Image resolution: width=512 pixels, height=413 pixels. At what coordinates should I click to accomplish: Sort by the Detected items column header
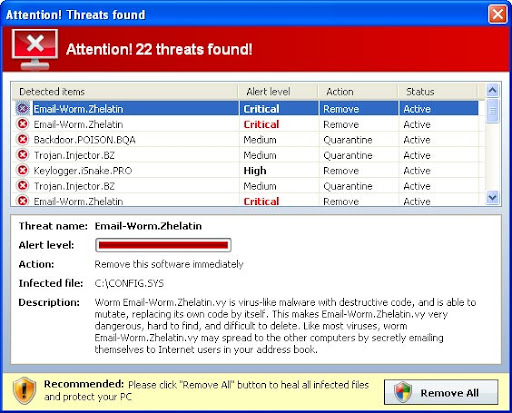click(125, 91)
